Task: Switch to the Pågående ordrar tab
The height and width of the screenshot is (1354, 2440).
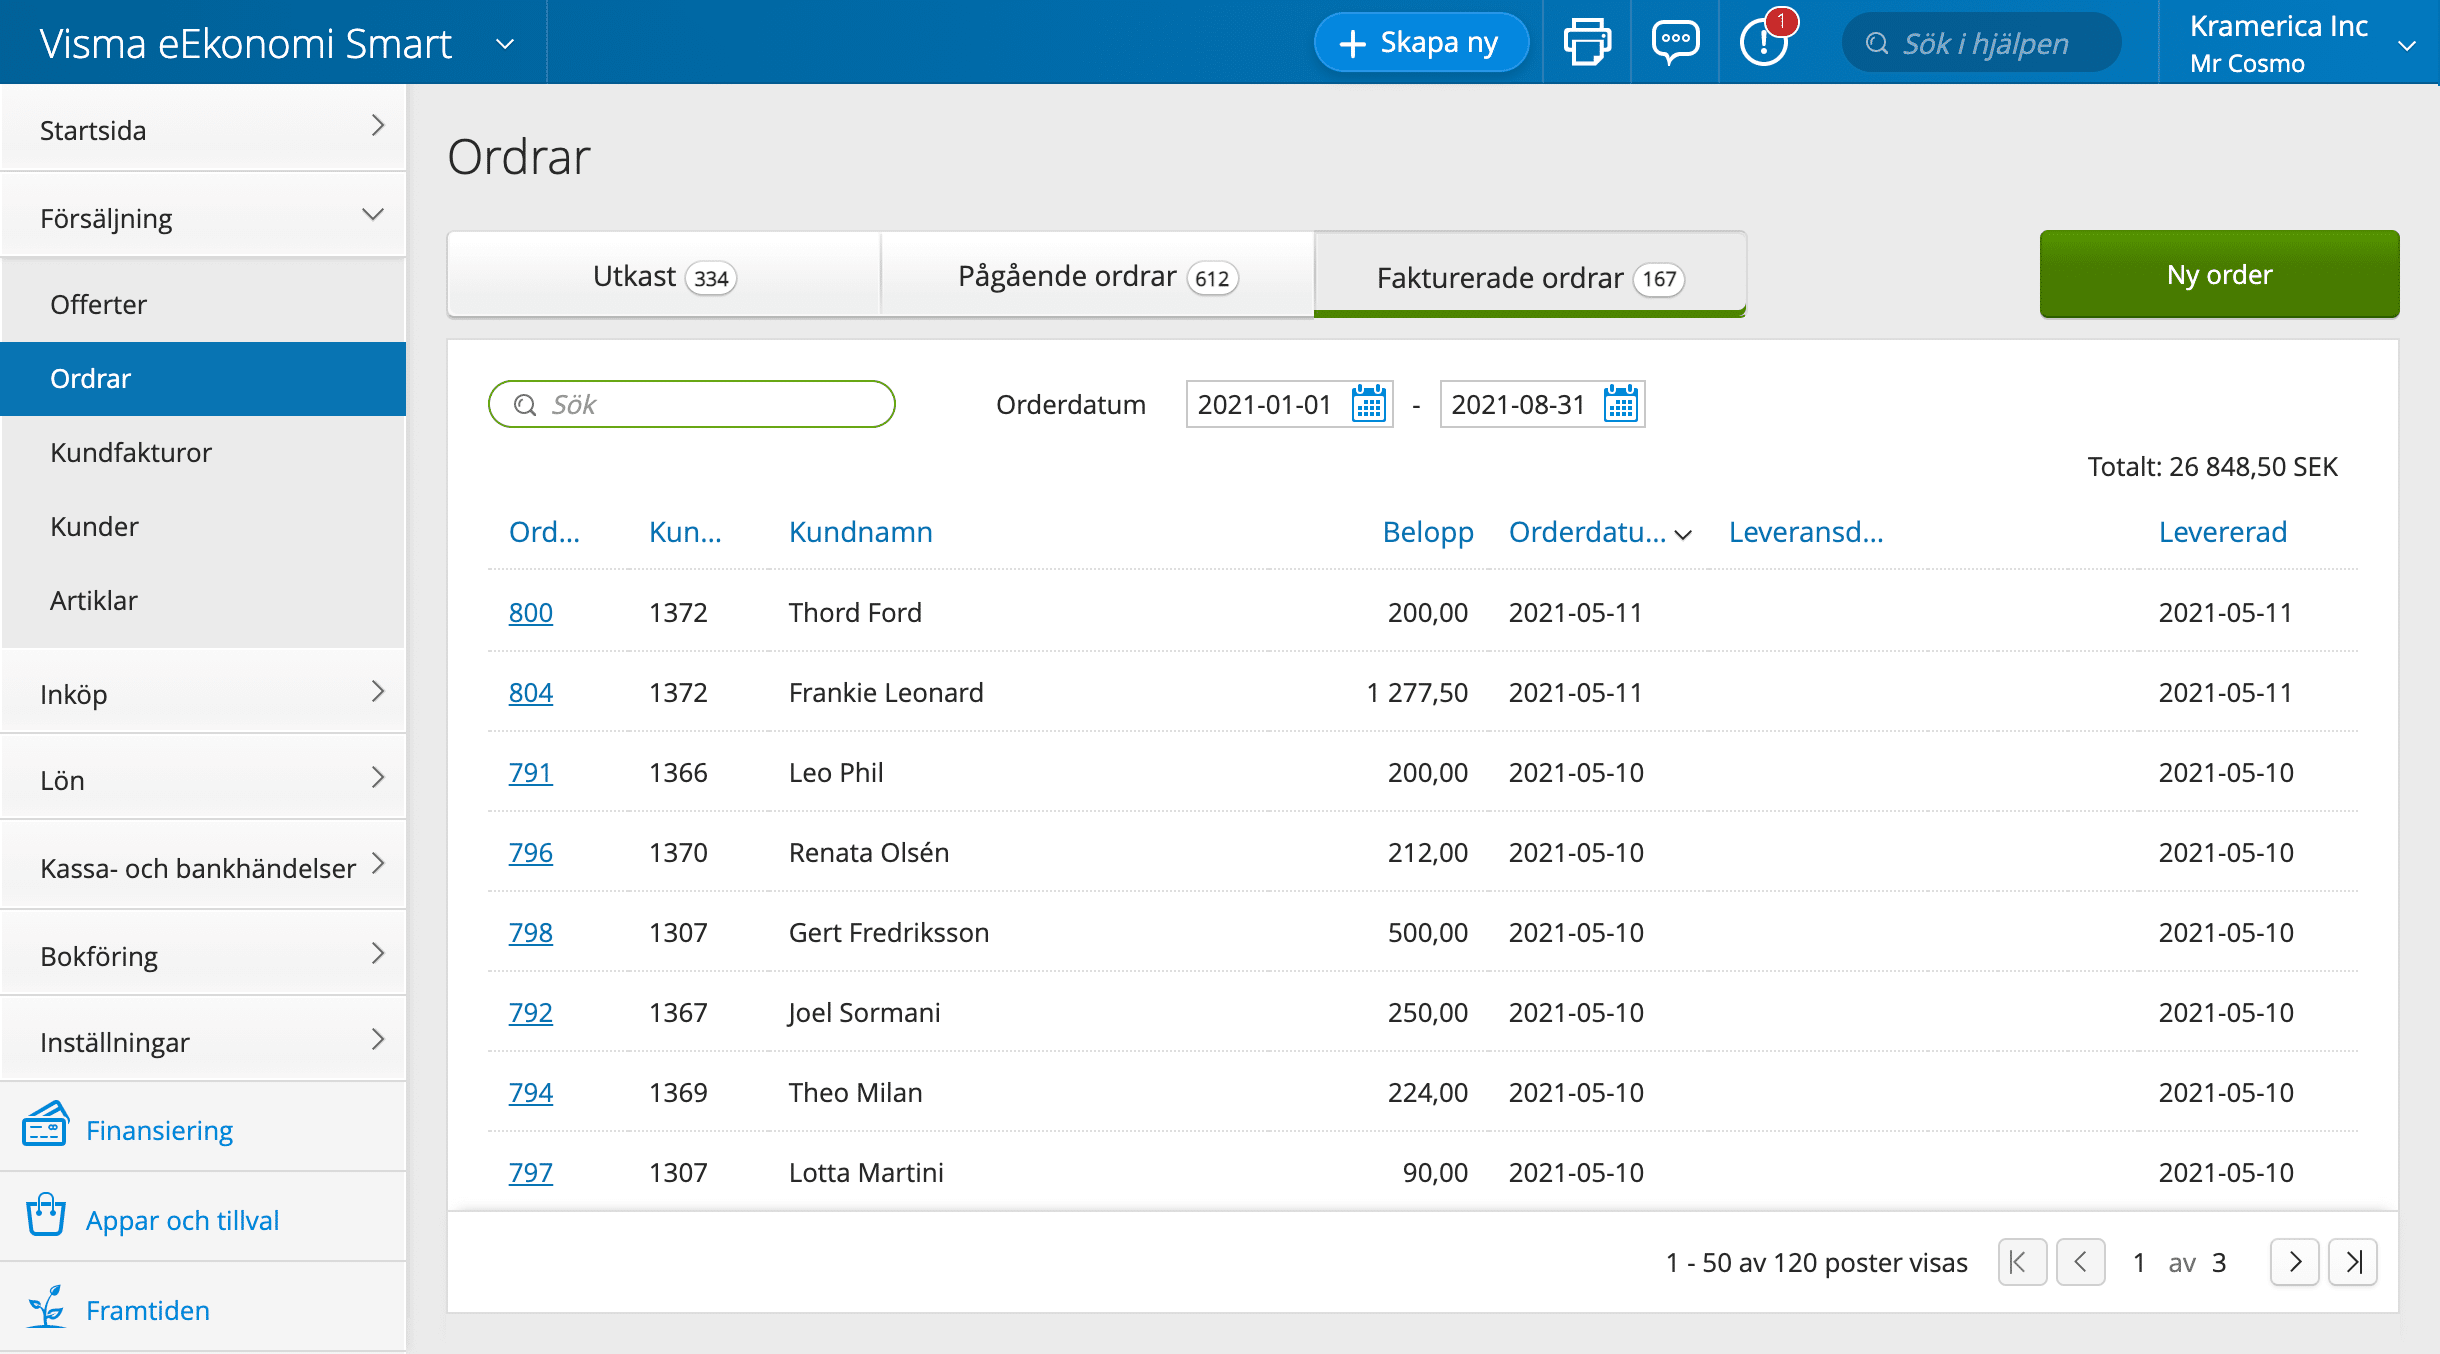Action: (x=1097, y=275)
